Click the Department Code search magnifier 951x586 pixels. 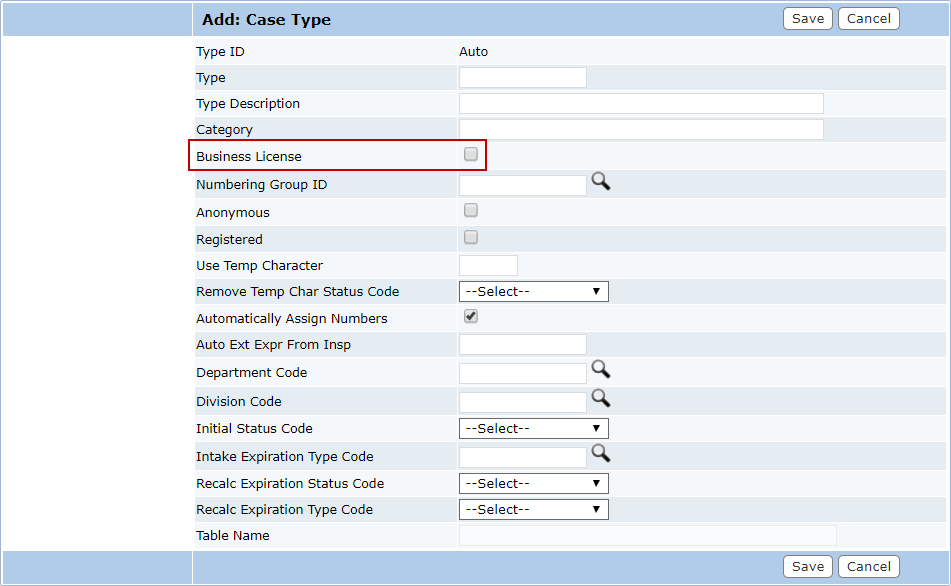[x=600, y=369]
